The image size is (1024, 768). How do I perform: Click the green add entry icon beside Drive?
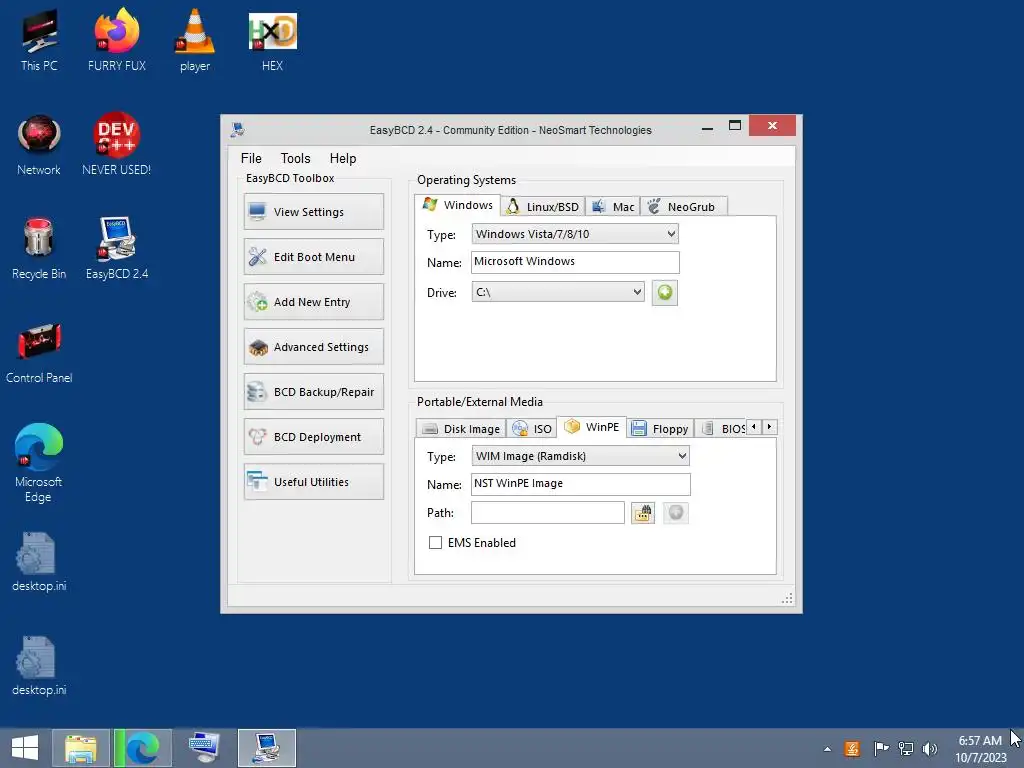(x=664, y=293)
